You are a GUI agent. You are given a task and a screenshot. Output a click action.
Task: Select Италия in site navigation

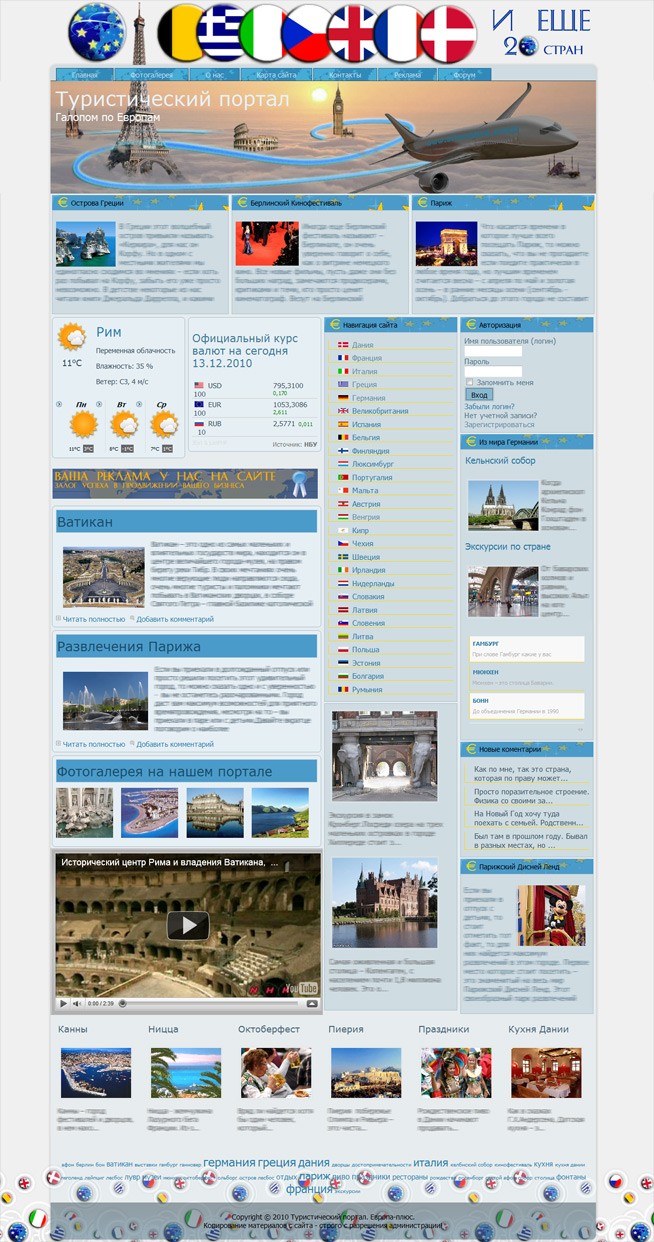click(x=364, y=371)
